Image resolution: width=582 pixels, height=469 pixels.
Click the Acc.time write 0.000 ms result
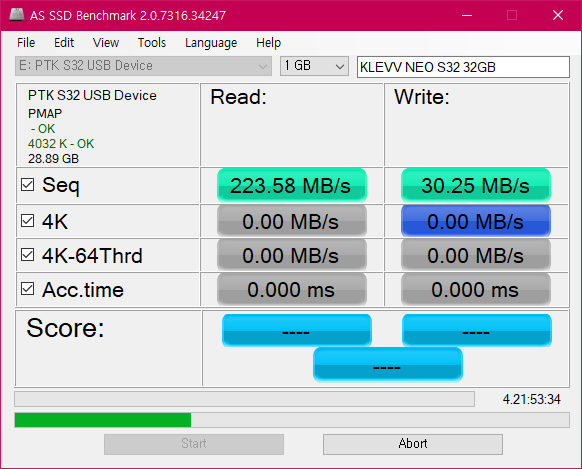(475, 289)
